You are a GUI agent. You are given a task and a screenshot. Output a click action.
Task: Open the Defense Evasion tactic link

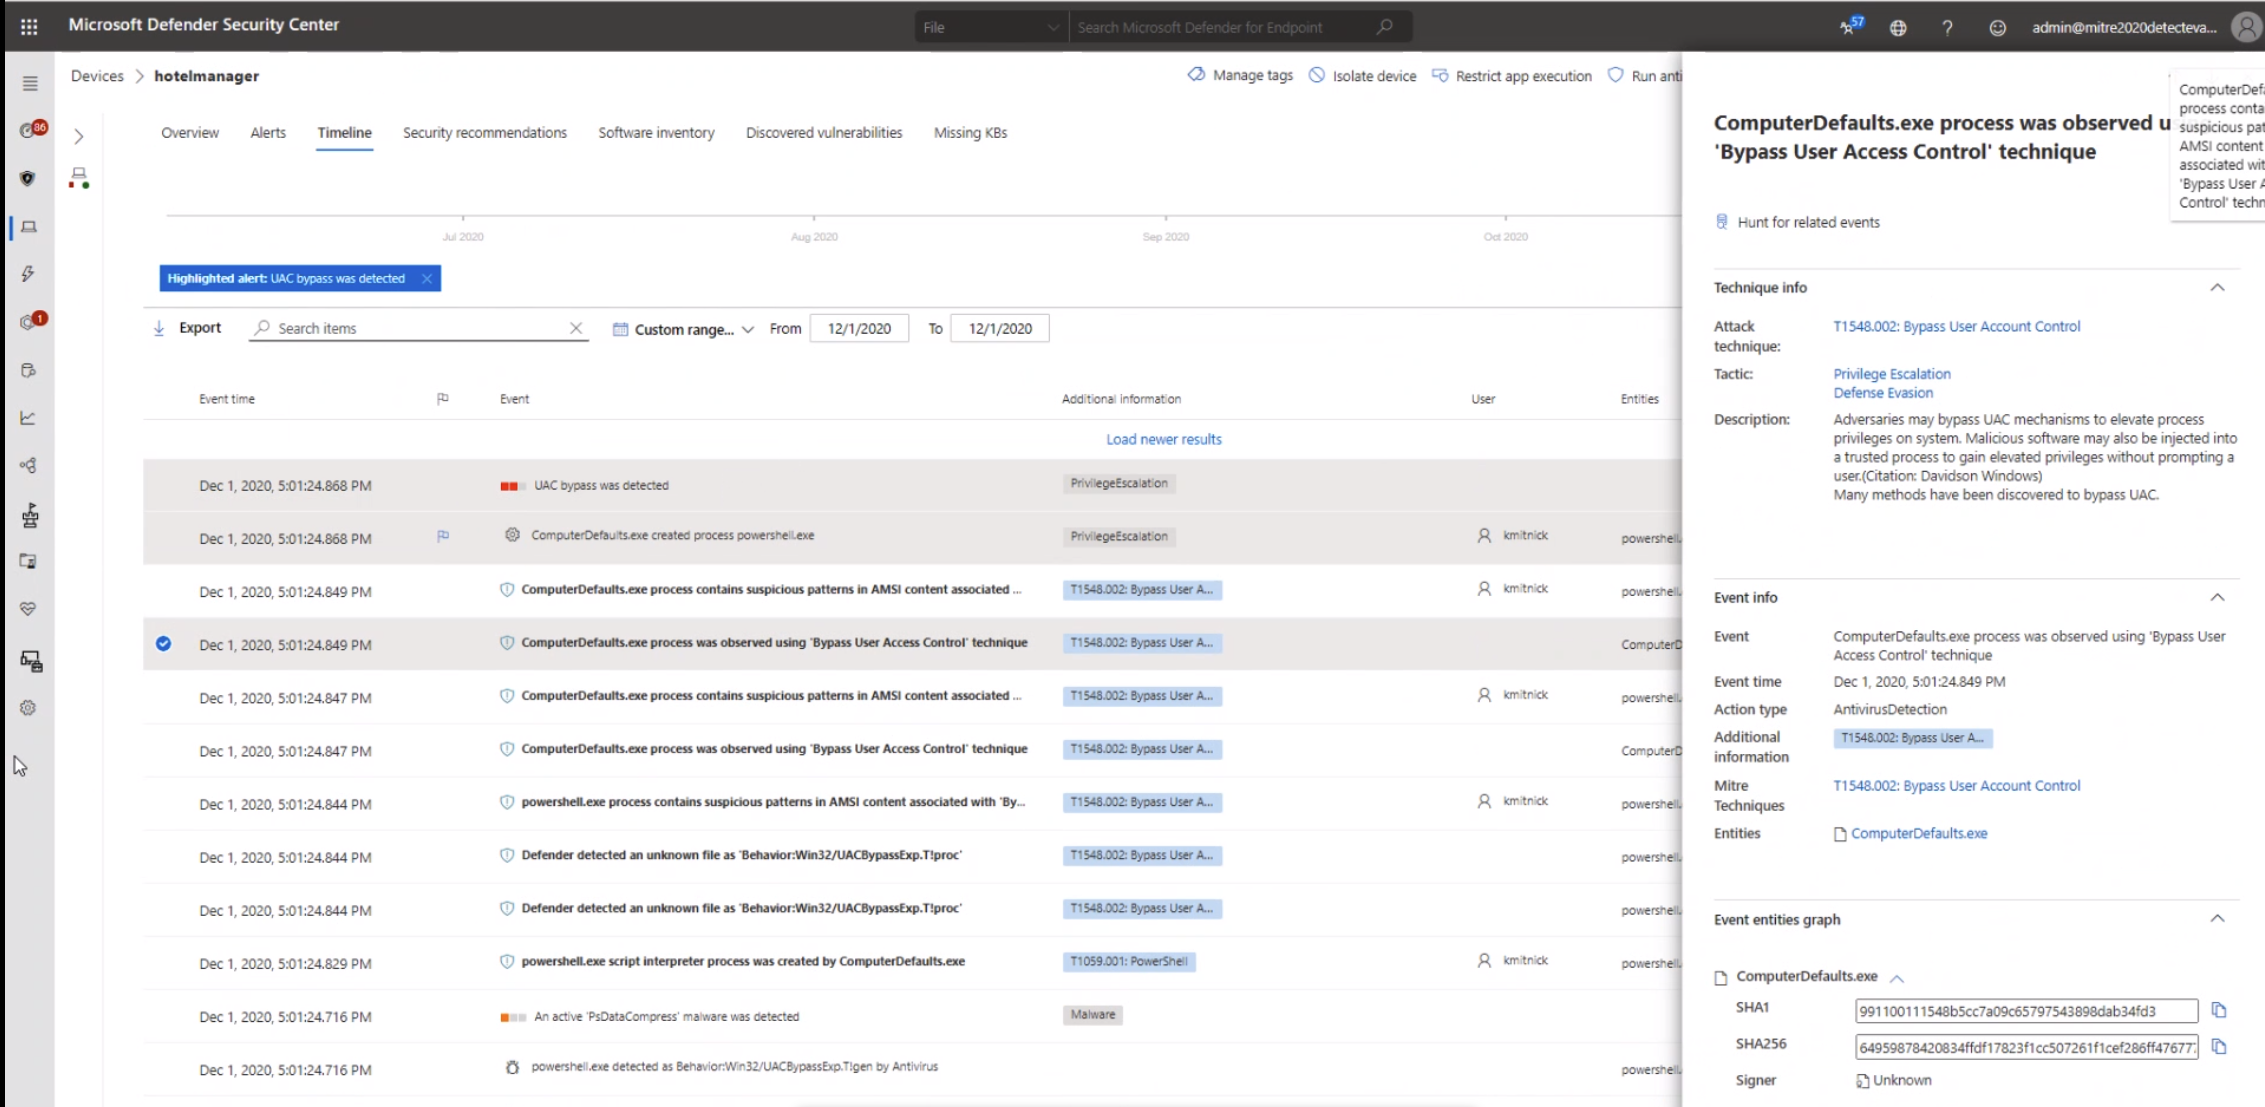click(1883, 393)
